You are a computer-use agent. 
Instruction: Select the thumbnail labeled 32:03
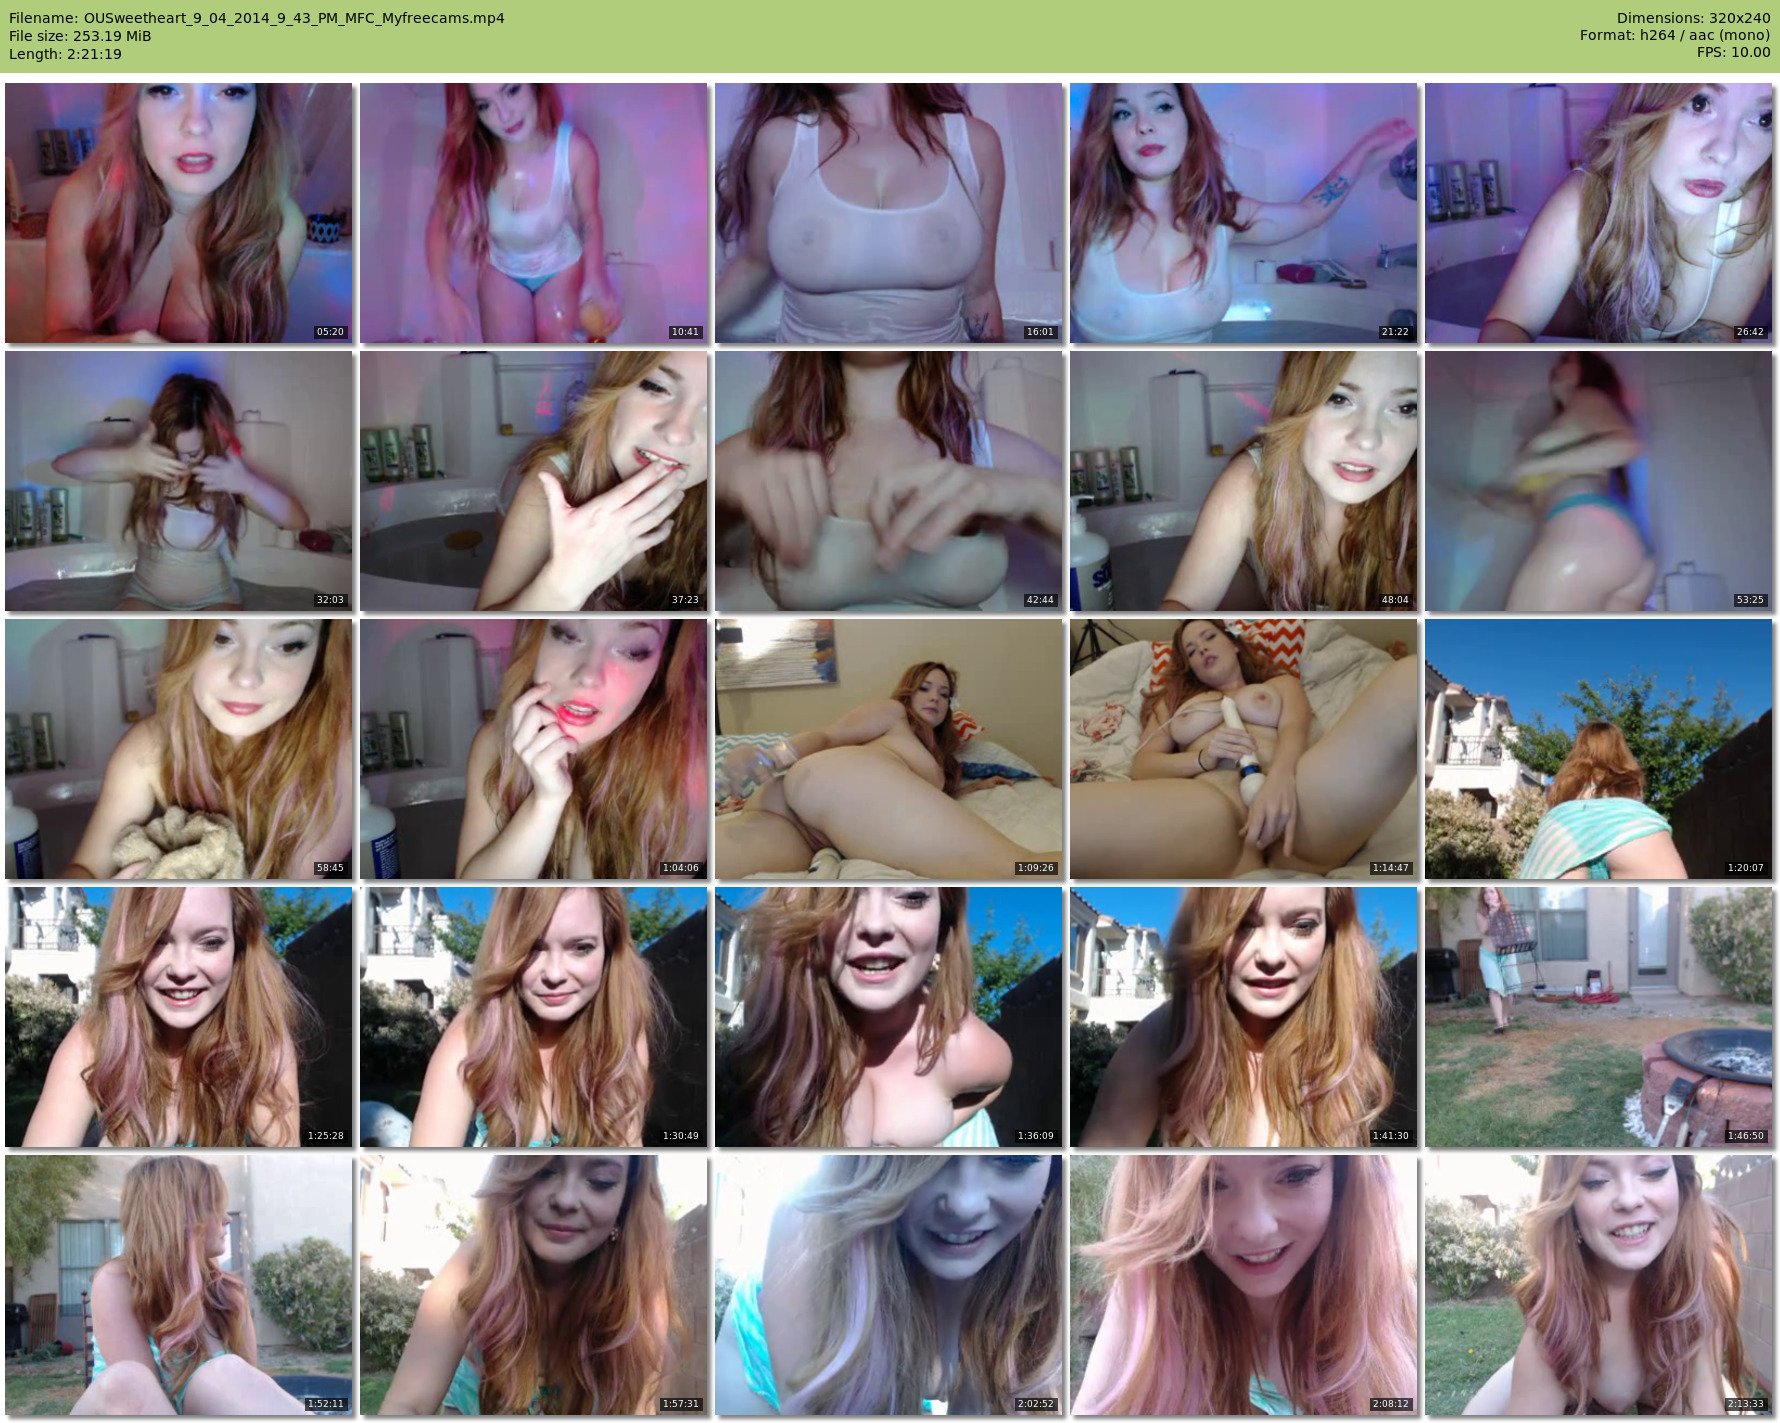(178, 481)
